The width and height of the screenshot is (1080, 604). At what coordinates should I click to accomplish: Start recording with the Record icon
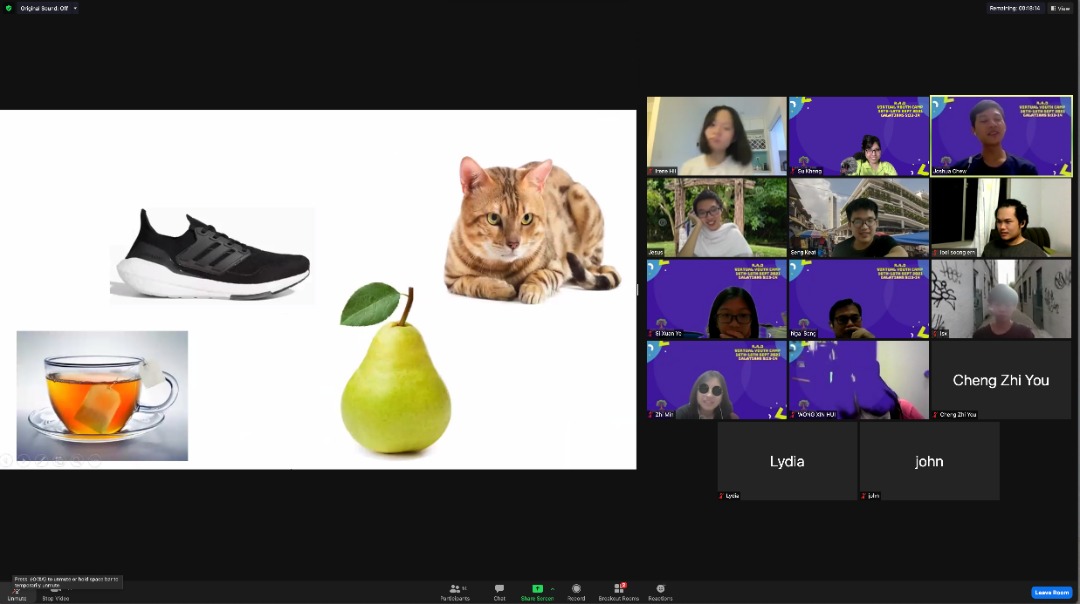point(576,591)
